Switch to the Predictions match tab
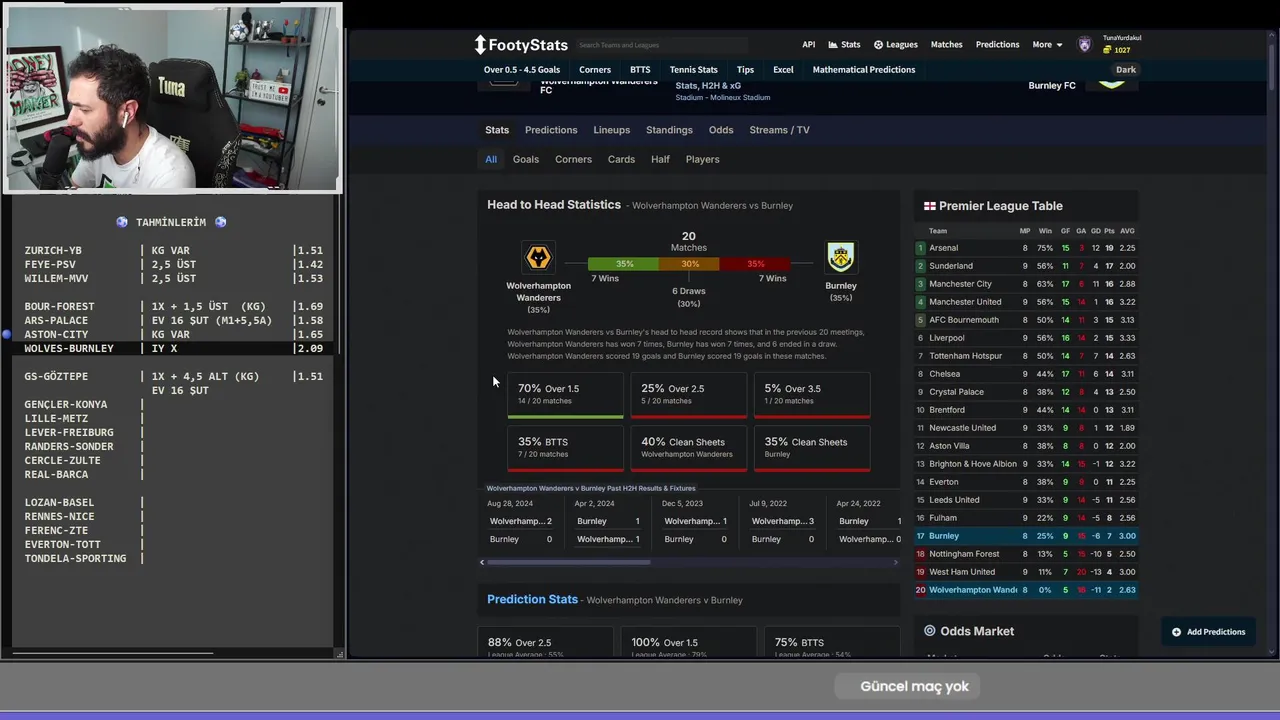1280x720 pixels. tap(551, 130)
